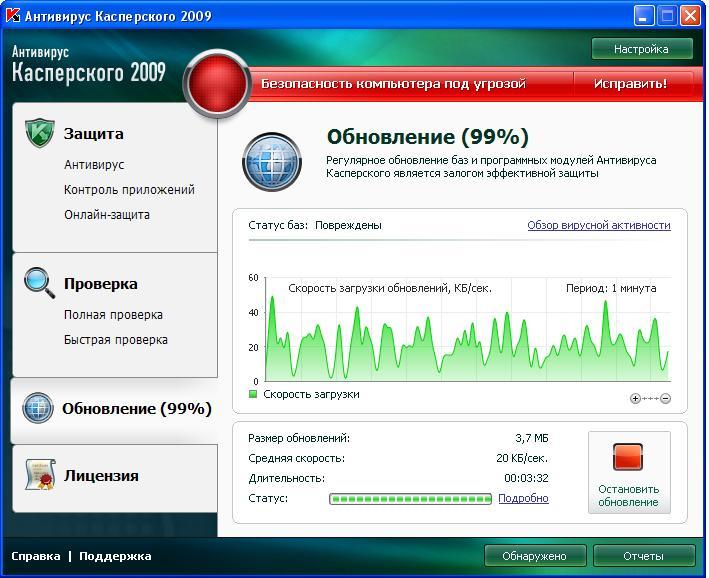Click the 3,7 МБ update size value
The width and height of the screenshot is (709, 578).
click(x=532, y=438)
